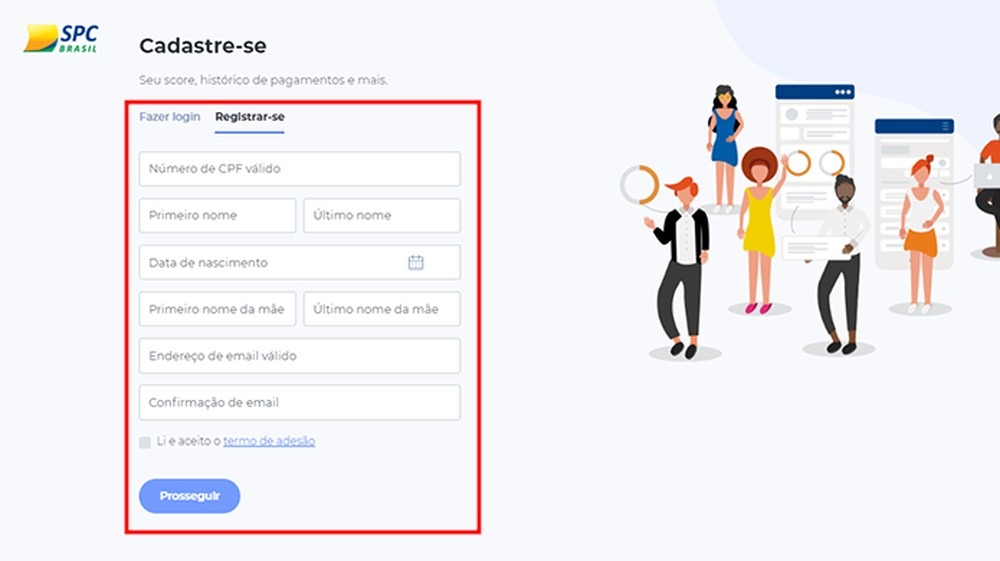The height and width of the screenshot is (561, 1000).
Task: Open the termo de adesão link
Action: tap(269, 441)
